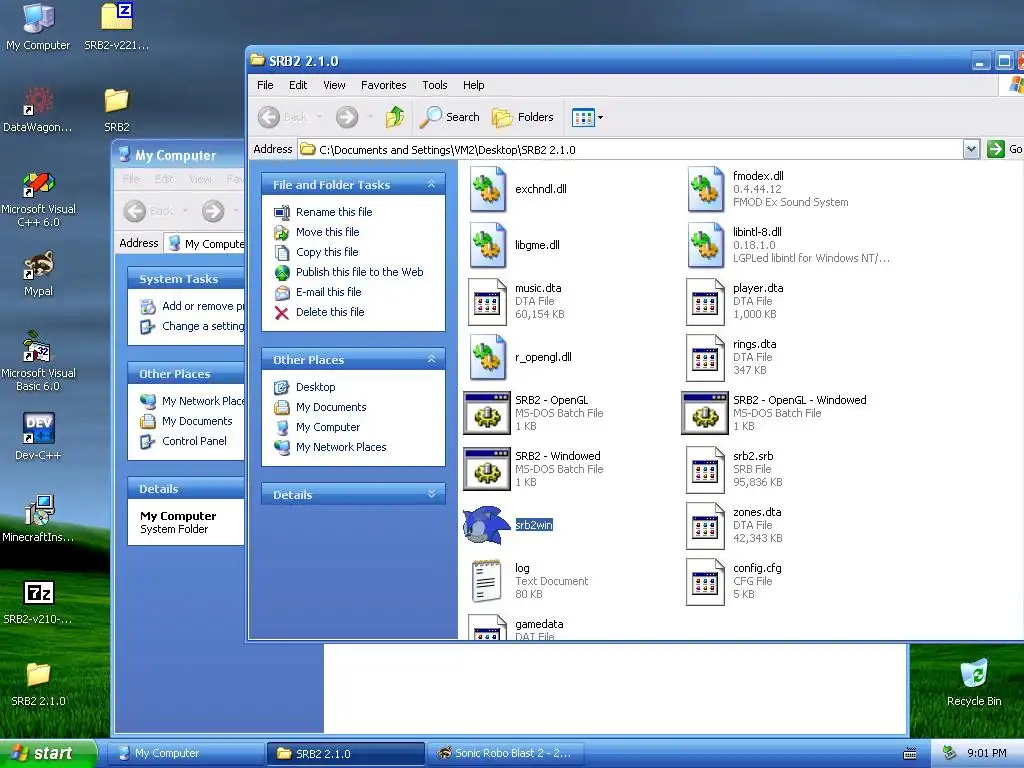Select the config.cfg file icon
The image size is (1024, 768).
pyautogui.click(x=705, y=582)
